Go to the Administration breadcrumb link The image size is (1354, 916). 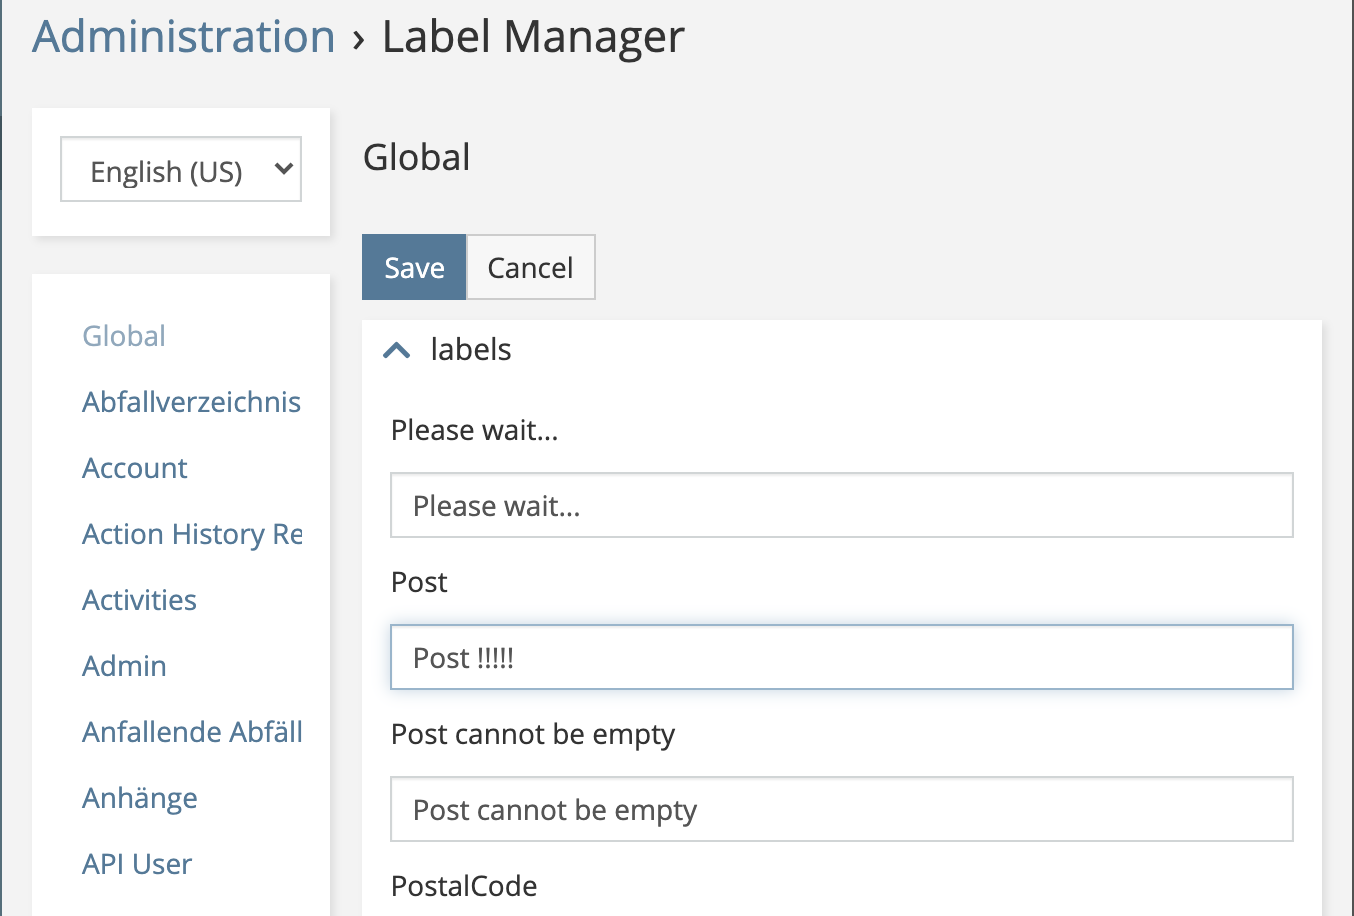(x=184, y=37)
